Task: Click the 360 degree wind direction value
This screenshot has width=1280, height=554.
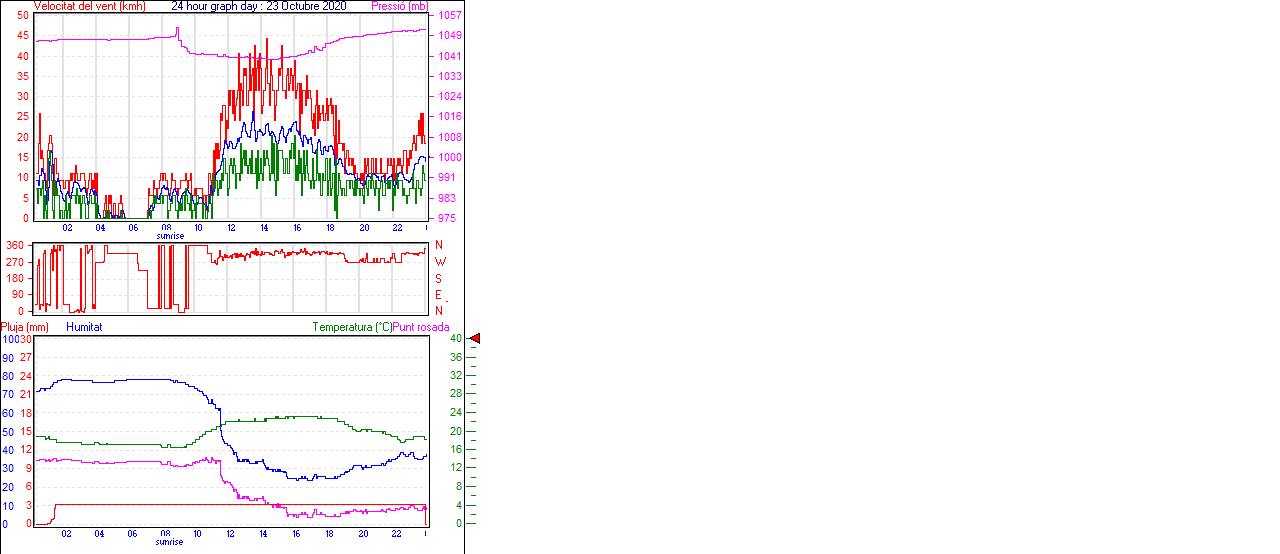Action: [x=15, y=245]
